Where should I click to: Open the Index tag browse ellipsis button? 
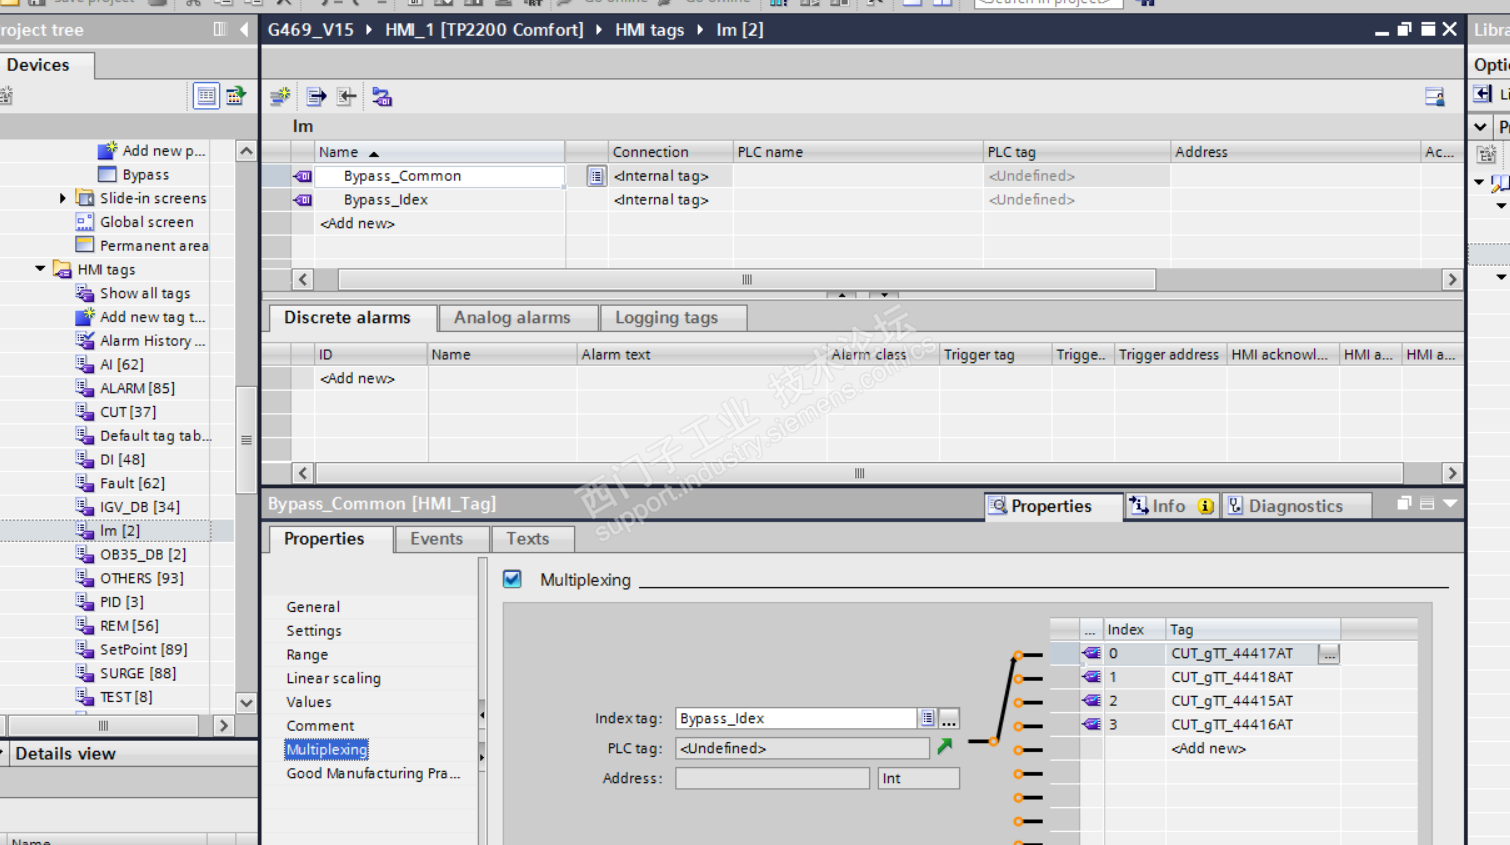tap(949, 718)
